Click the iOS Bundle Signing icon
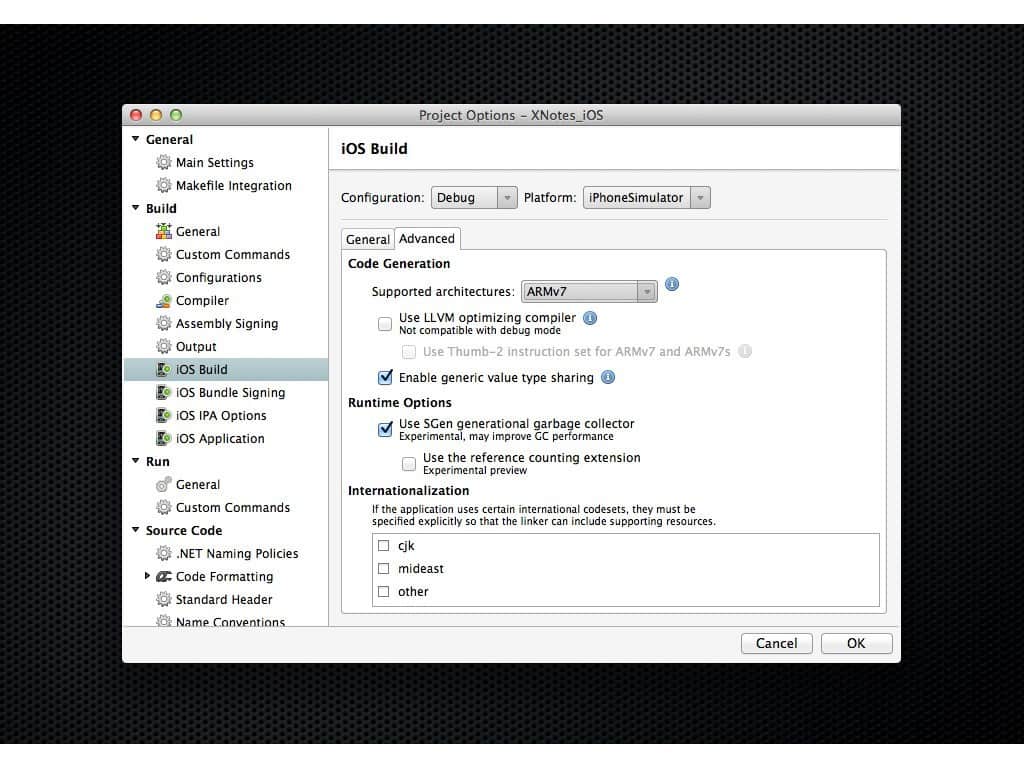Screen dimensions: 1024x768 pyautogui.click(x=163, y=392)
